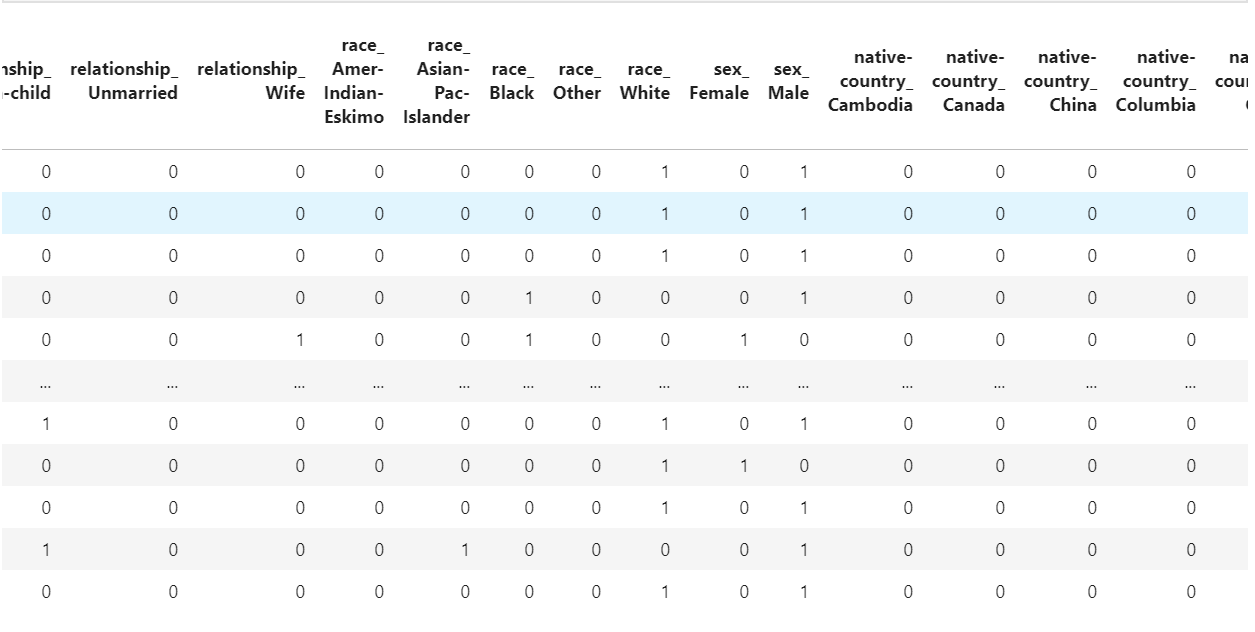Select the 1 value in race_Asian-Pac-Islander column
This screenshot has height=632, width=1255.
pos(465,550)
